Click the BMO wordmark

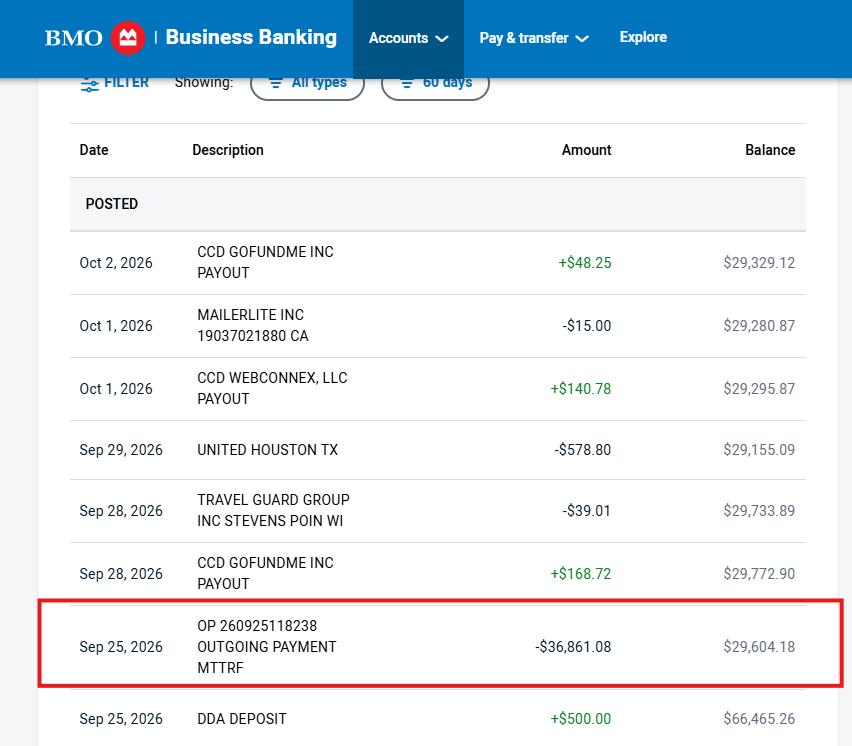(x=73, y=38)
